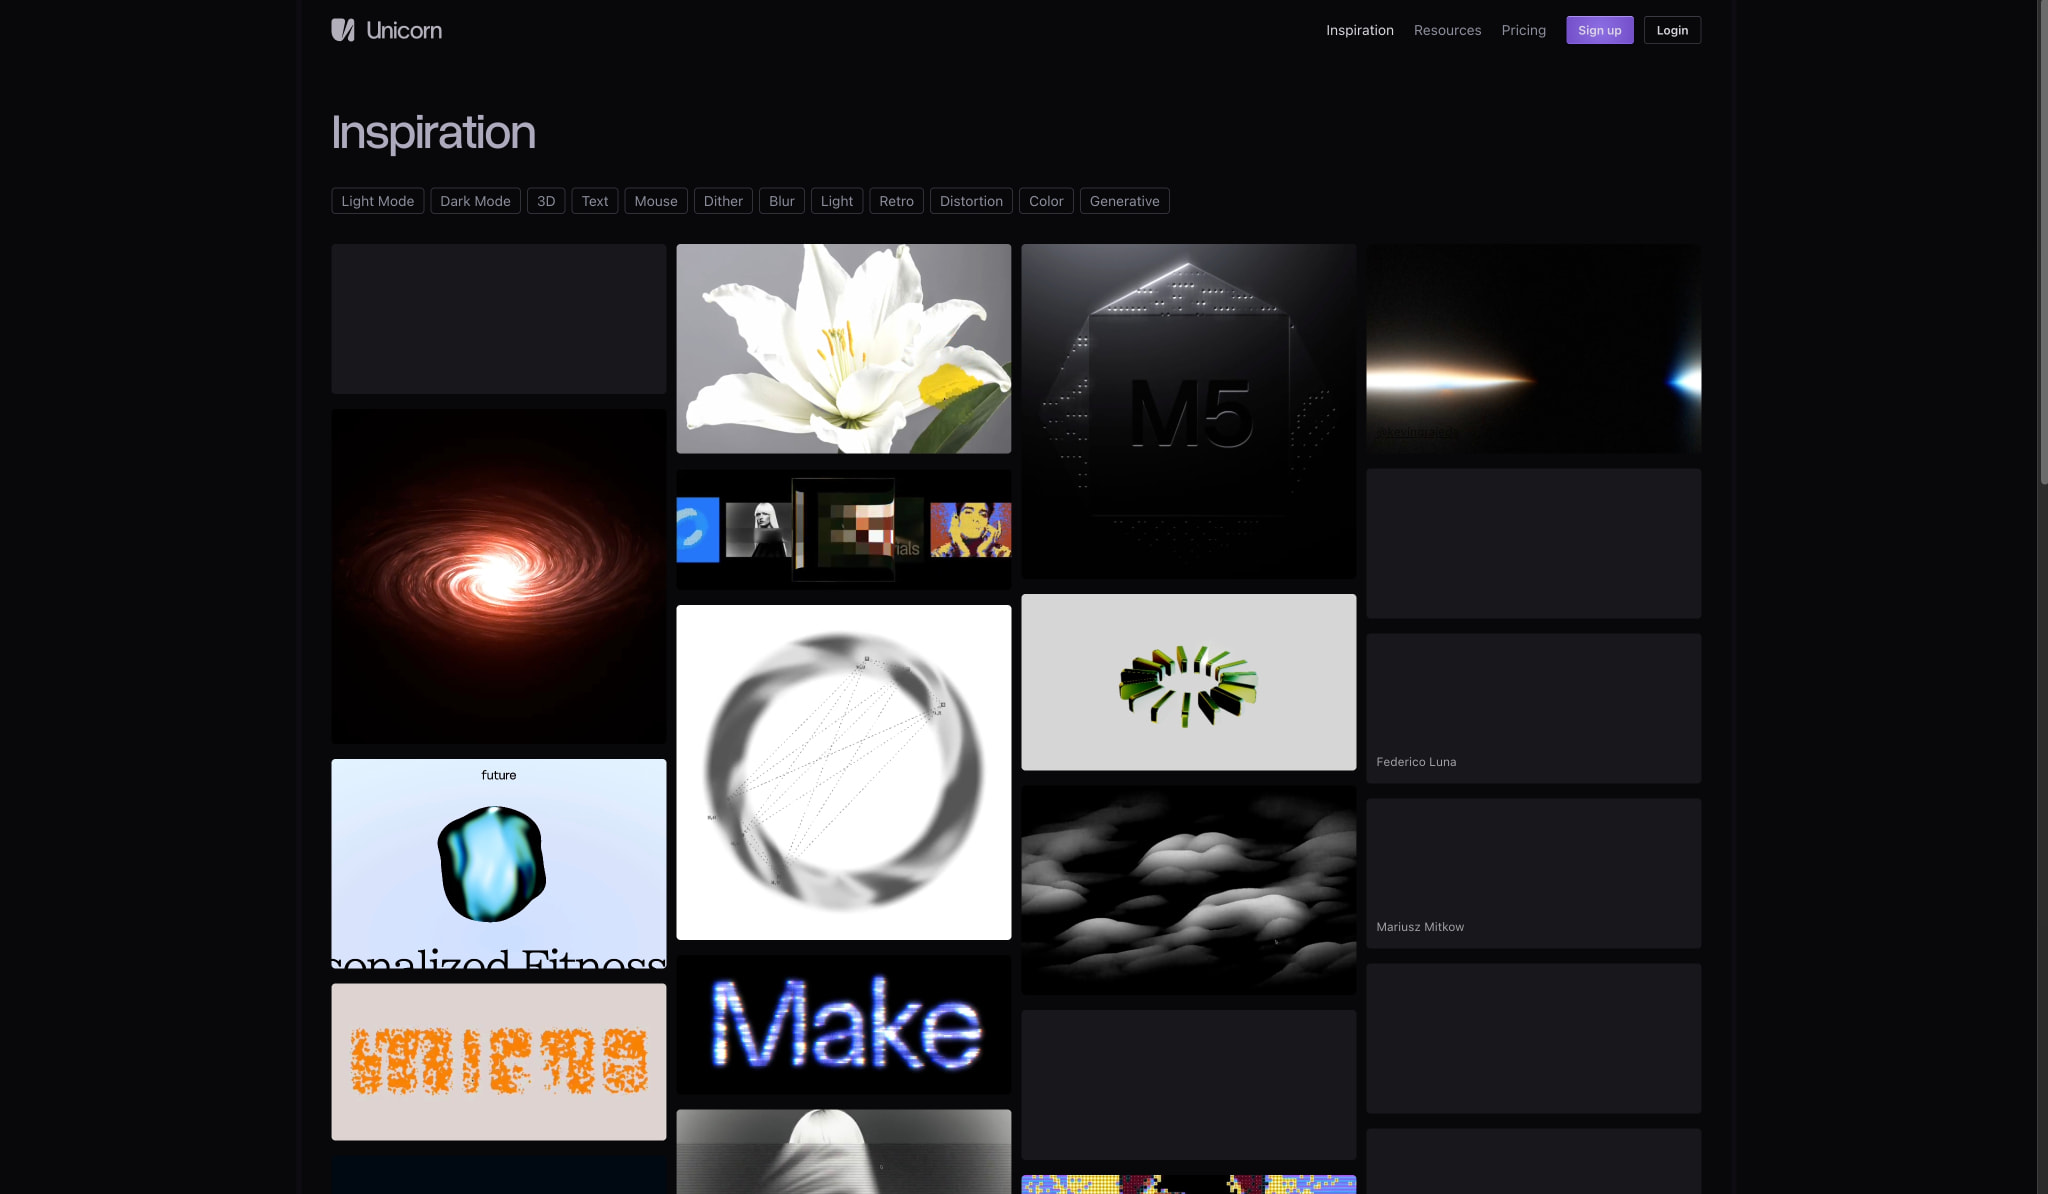Open the Inspiration nav link
This screenshot has height=1194, width=2048.
(1359, 30)
